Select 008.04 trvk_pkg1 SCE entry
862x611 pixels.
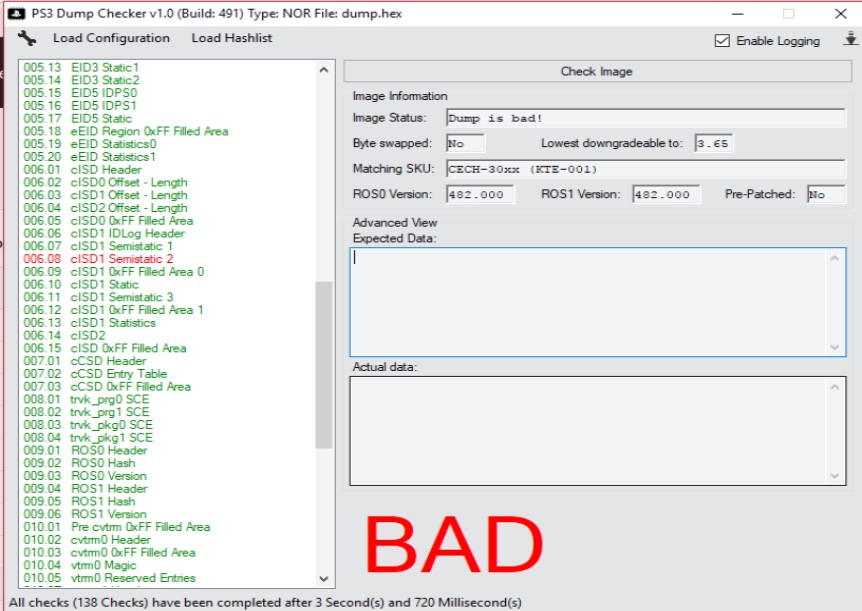point(88,438)
